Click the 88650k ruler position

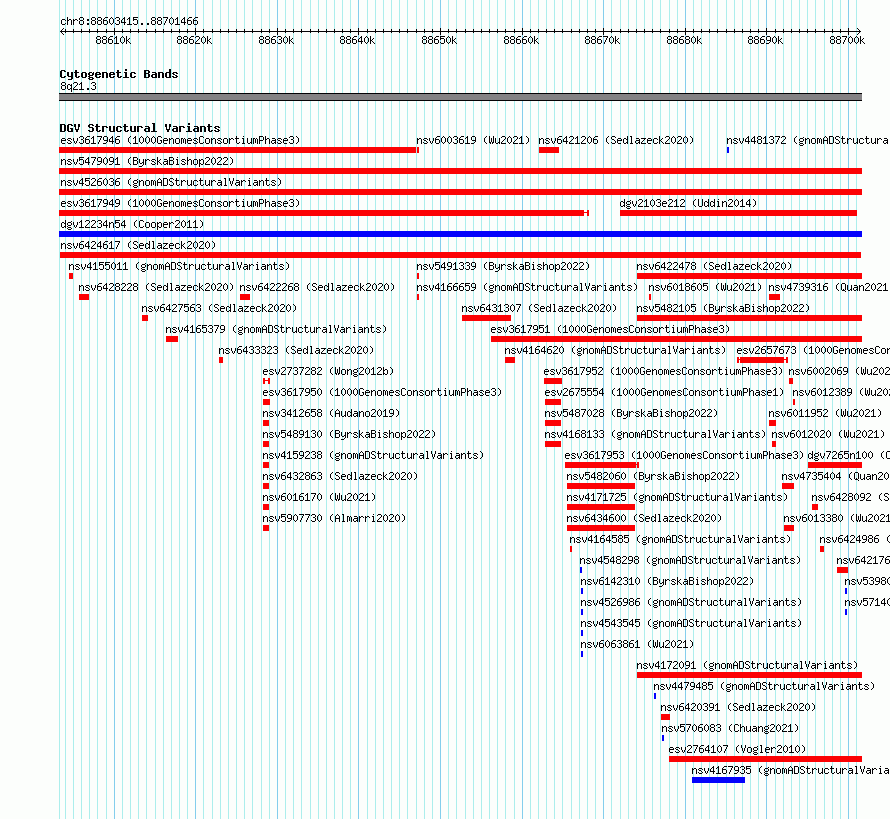click(x=439, y=40)
